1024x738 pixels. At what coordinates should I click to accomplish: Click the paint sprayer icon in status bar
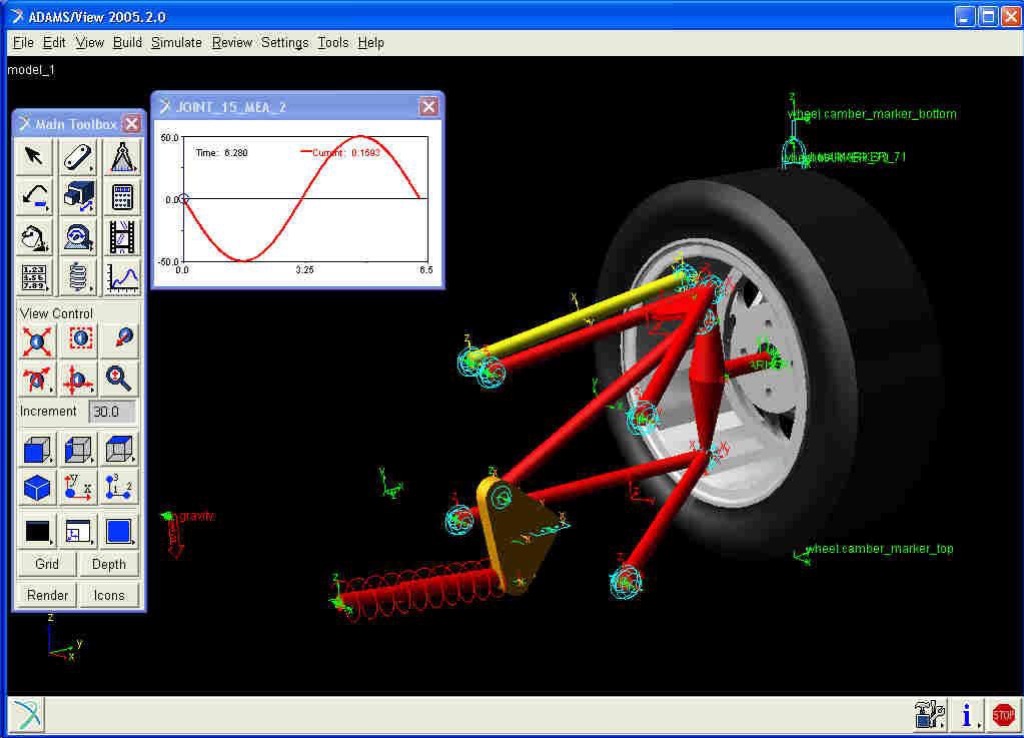click(929, 715)
